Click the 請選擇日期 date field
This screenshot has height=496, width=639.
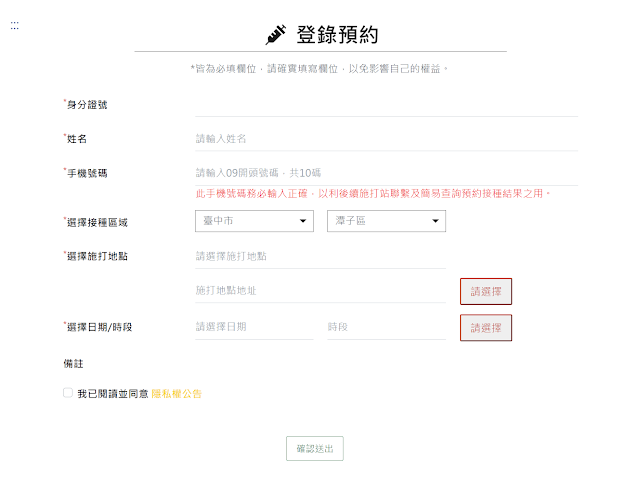pyautogui.click(x=254, y=327)
